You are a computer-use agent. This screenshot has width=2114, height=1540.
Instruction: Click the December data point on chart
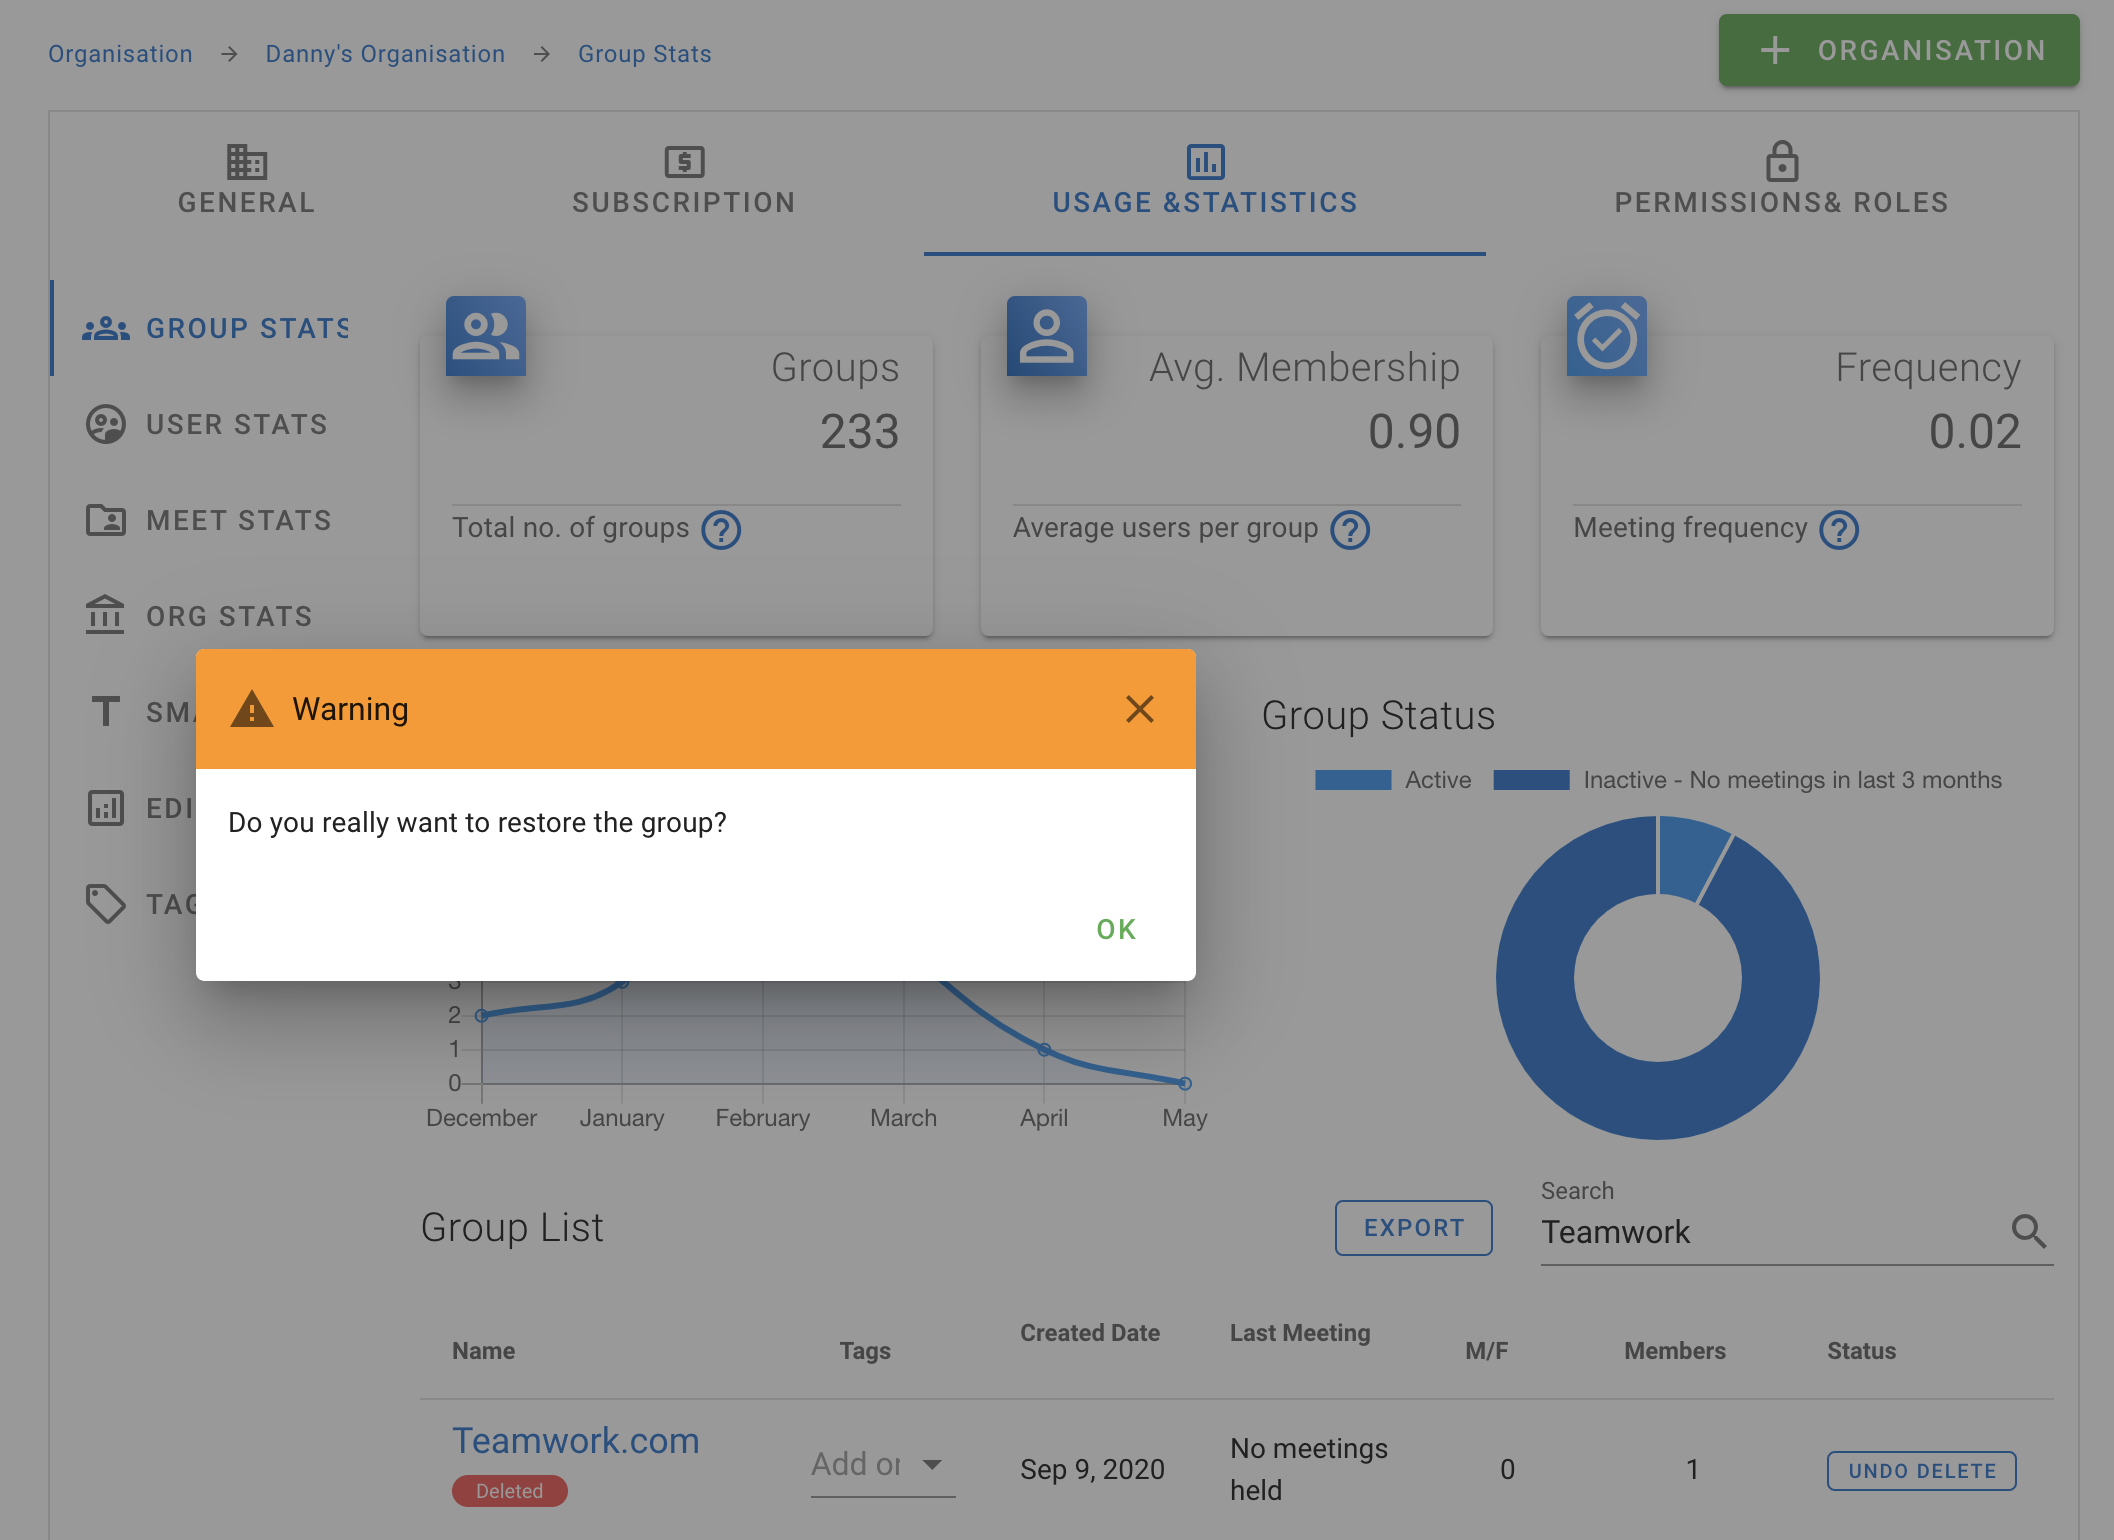click(x=481, y=1015)
